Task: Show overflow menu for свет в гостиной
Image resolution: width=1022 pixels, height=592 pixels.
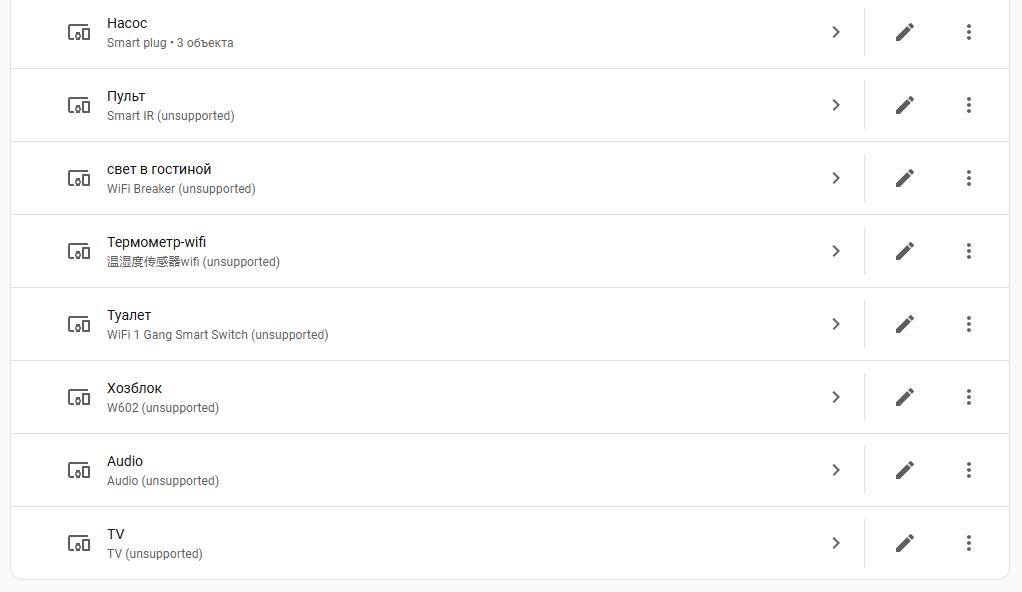Action: (969, 178)
